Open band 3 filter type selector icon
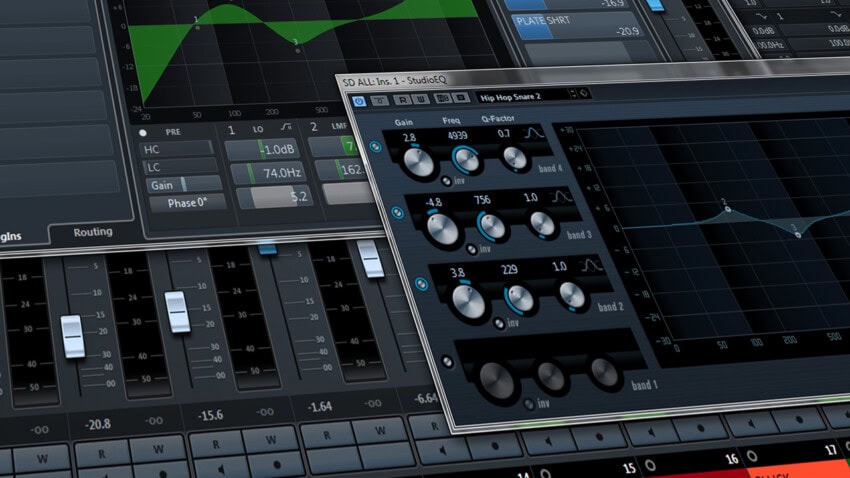This screenshot has width=850, height=478. (x=561, y=197)
